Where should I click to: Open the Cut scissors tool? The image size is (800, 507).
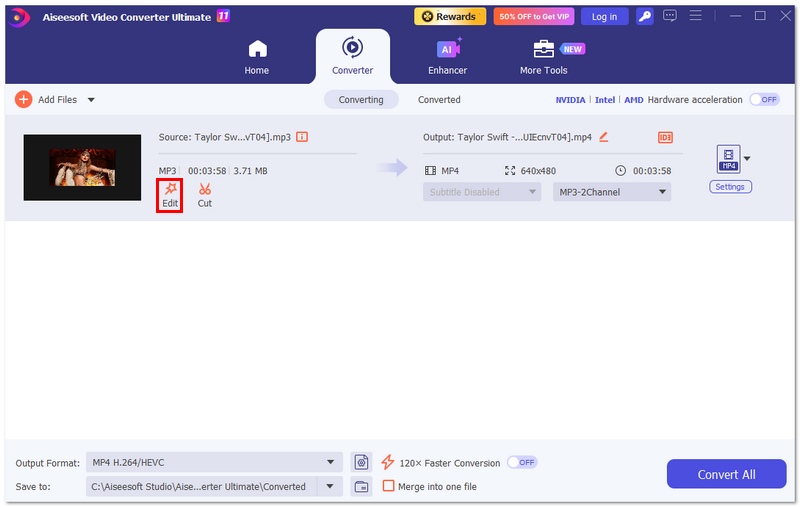[205, 195]
